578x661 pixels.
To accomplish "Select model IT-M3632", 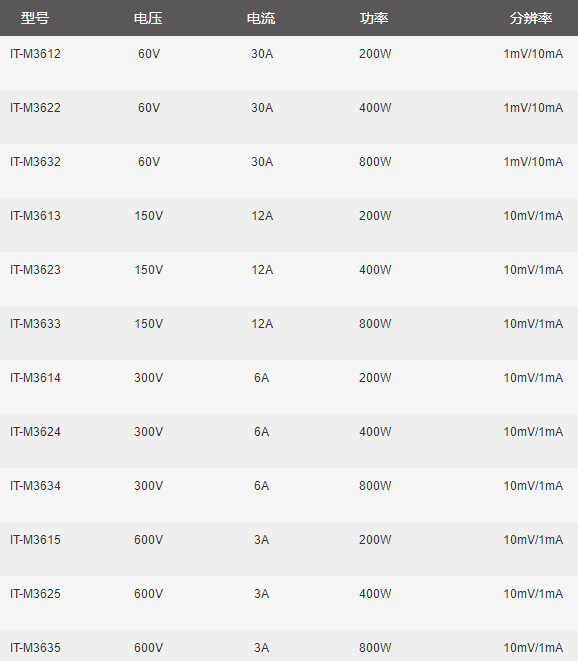I will 35,162.
